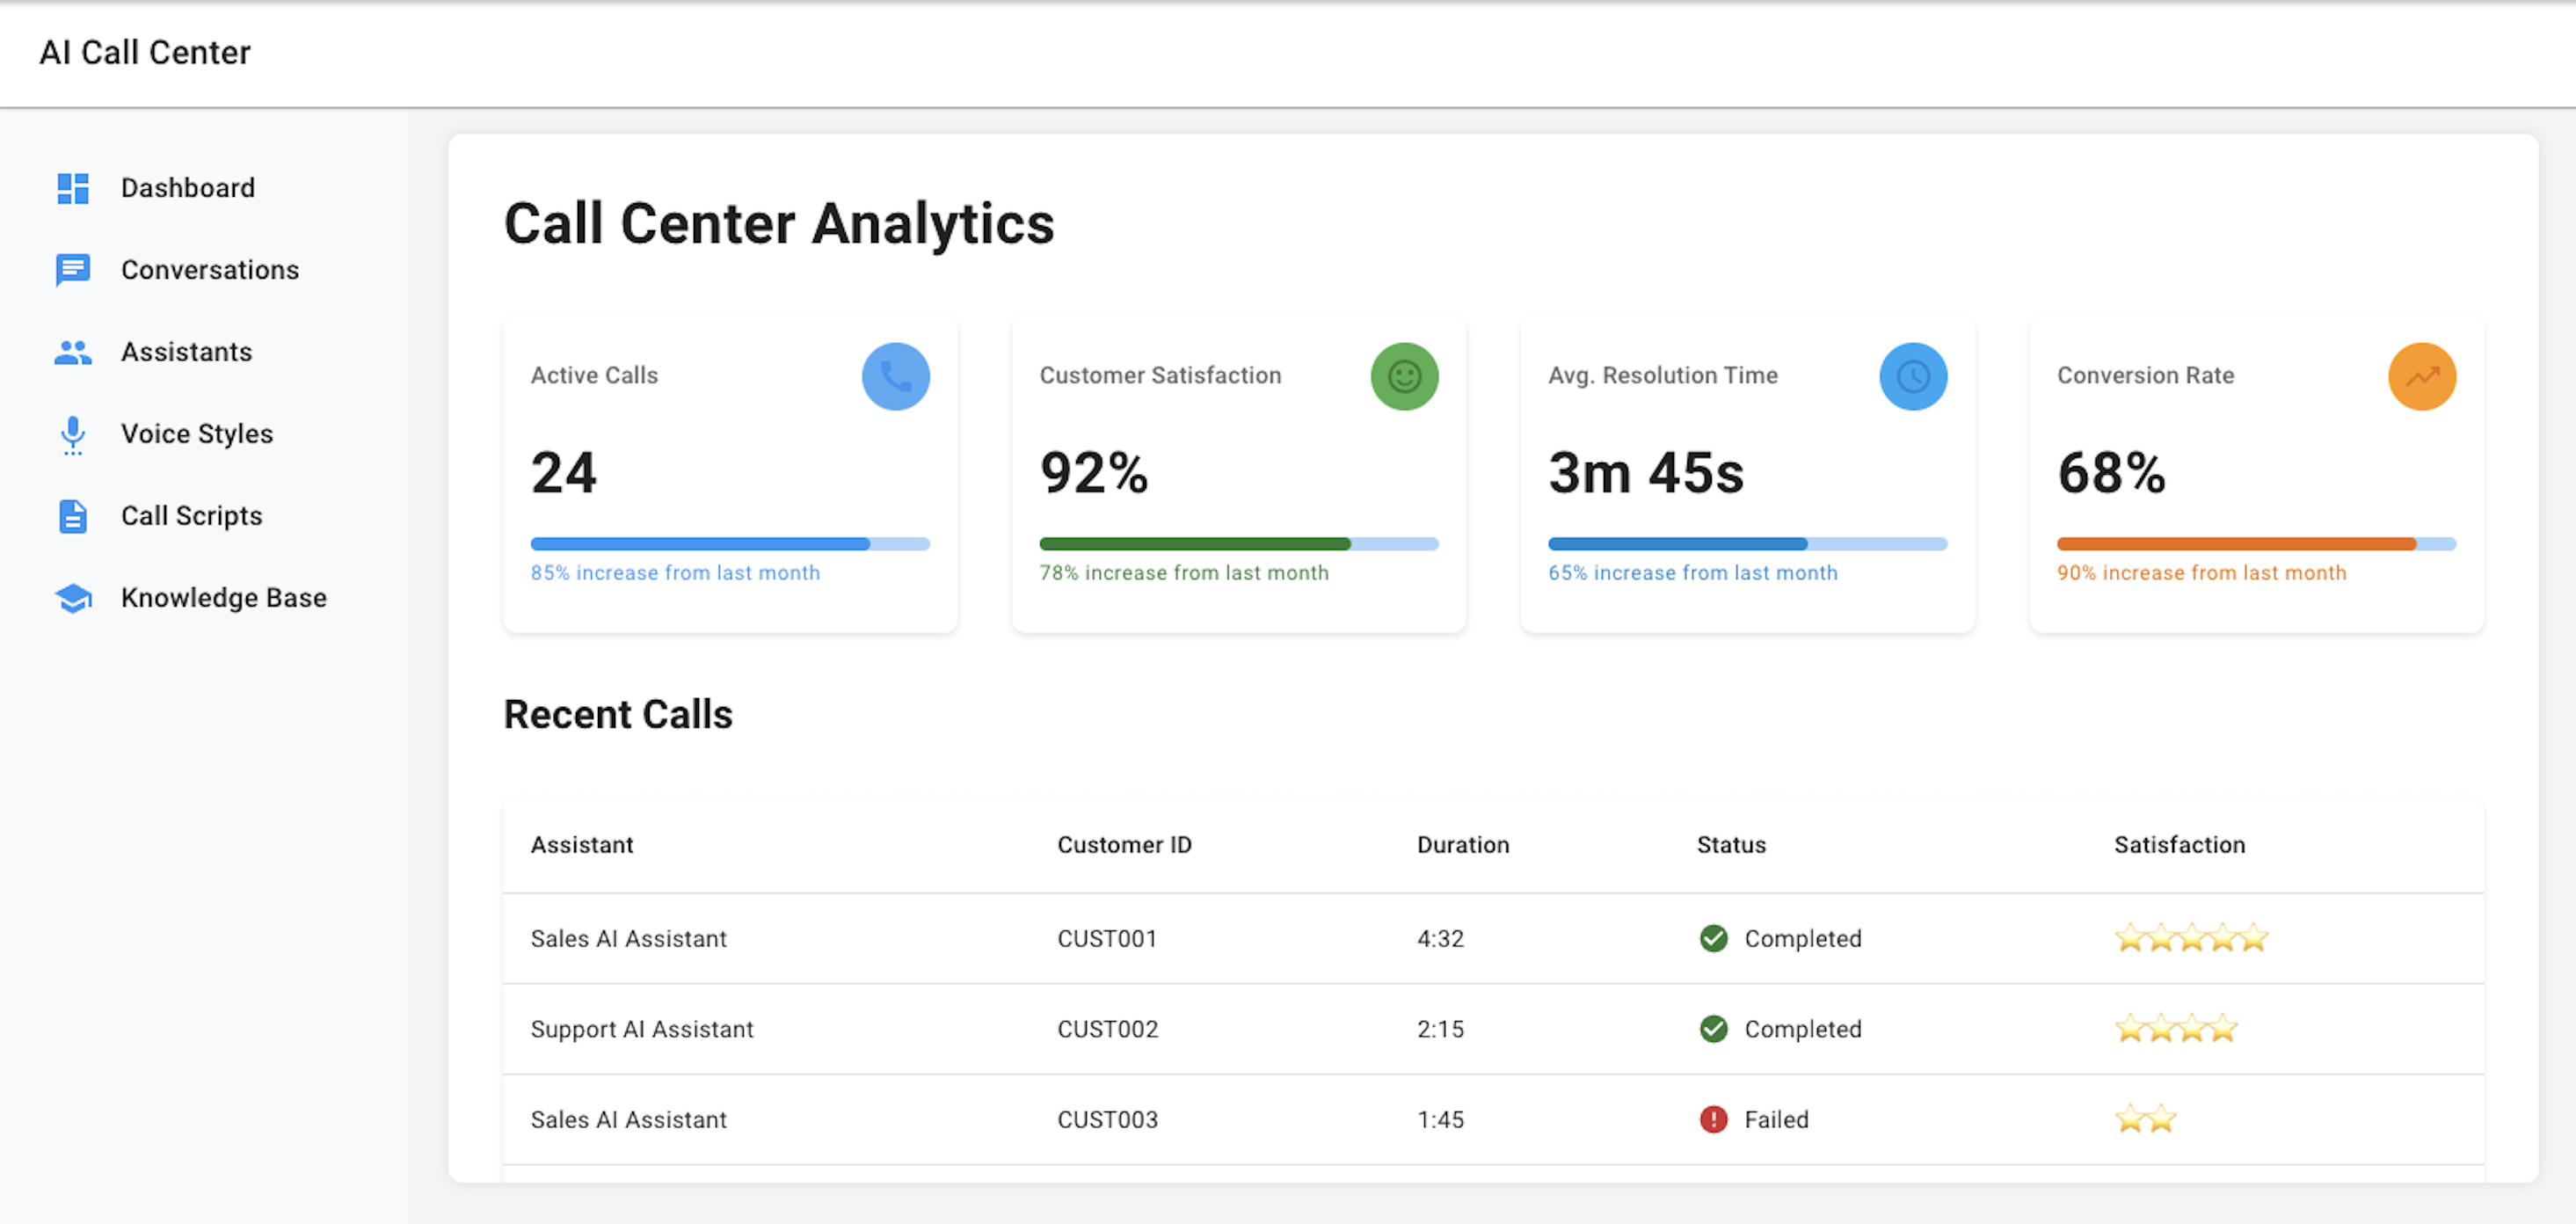
Task: Click the trending arrow icon on Conversion Rate
Action: (2421, 376)
